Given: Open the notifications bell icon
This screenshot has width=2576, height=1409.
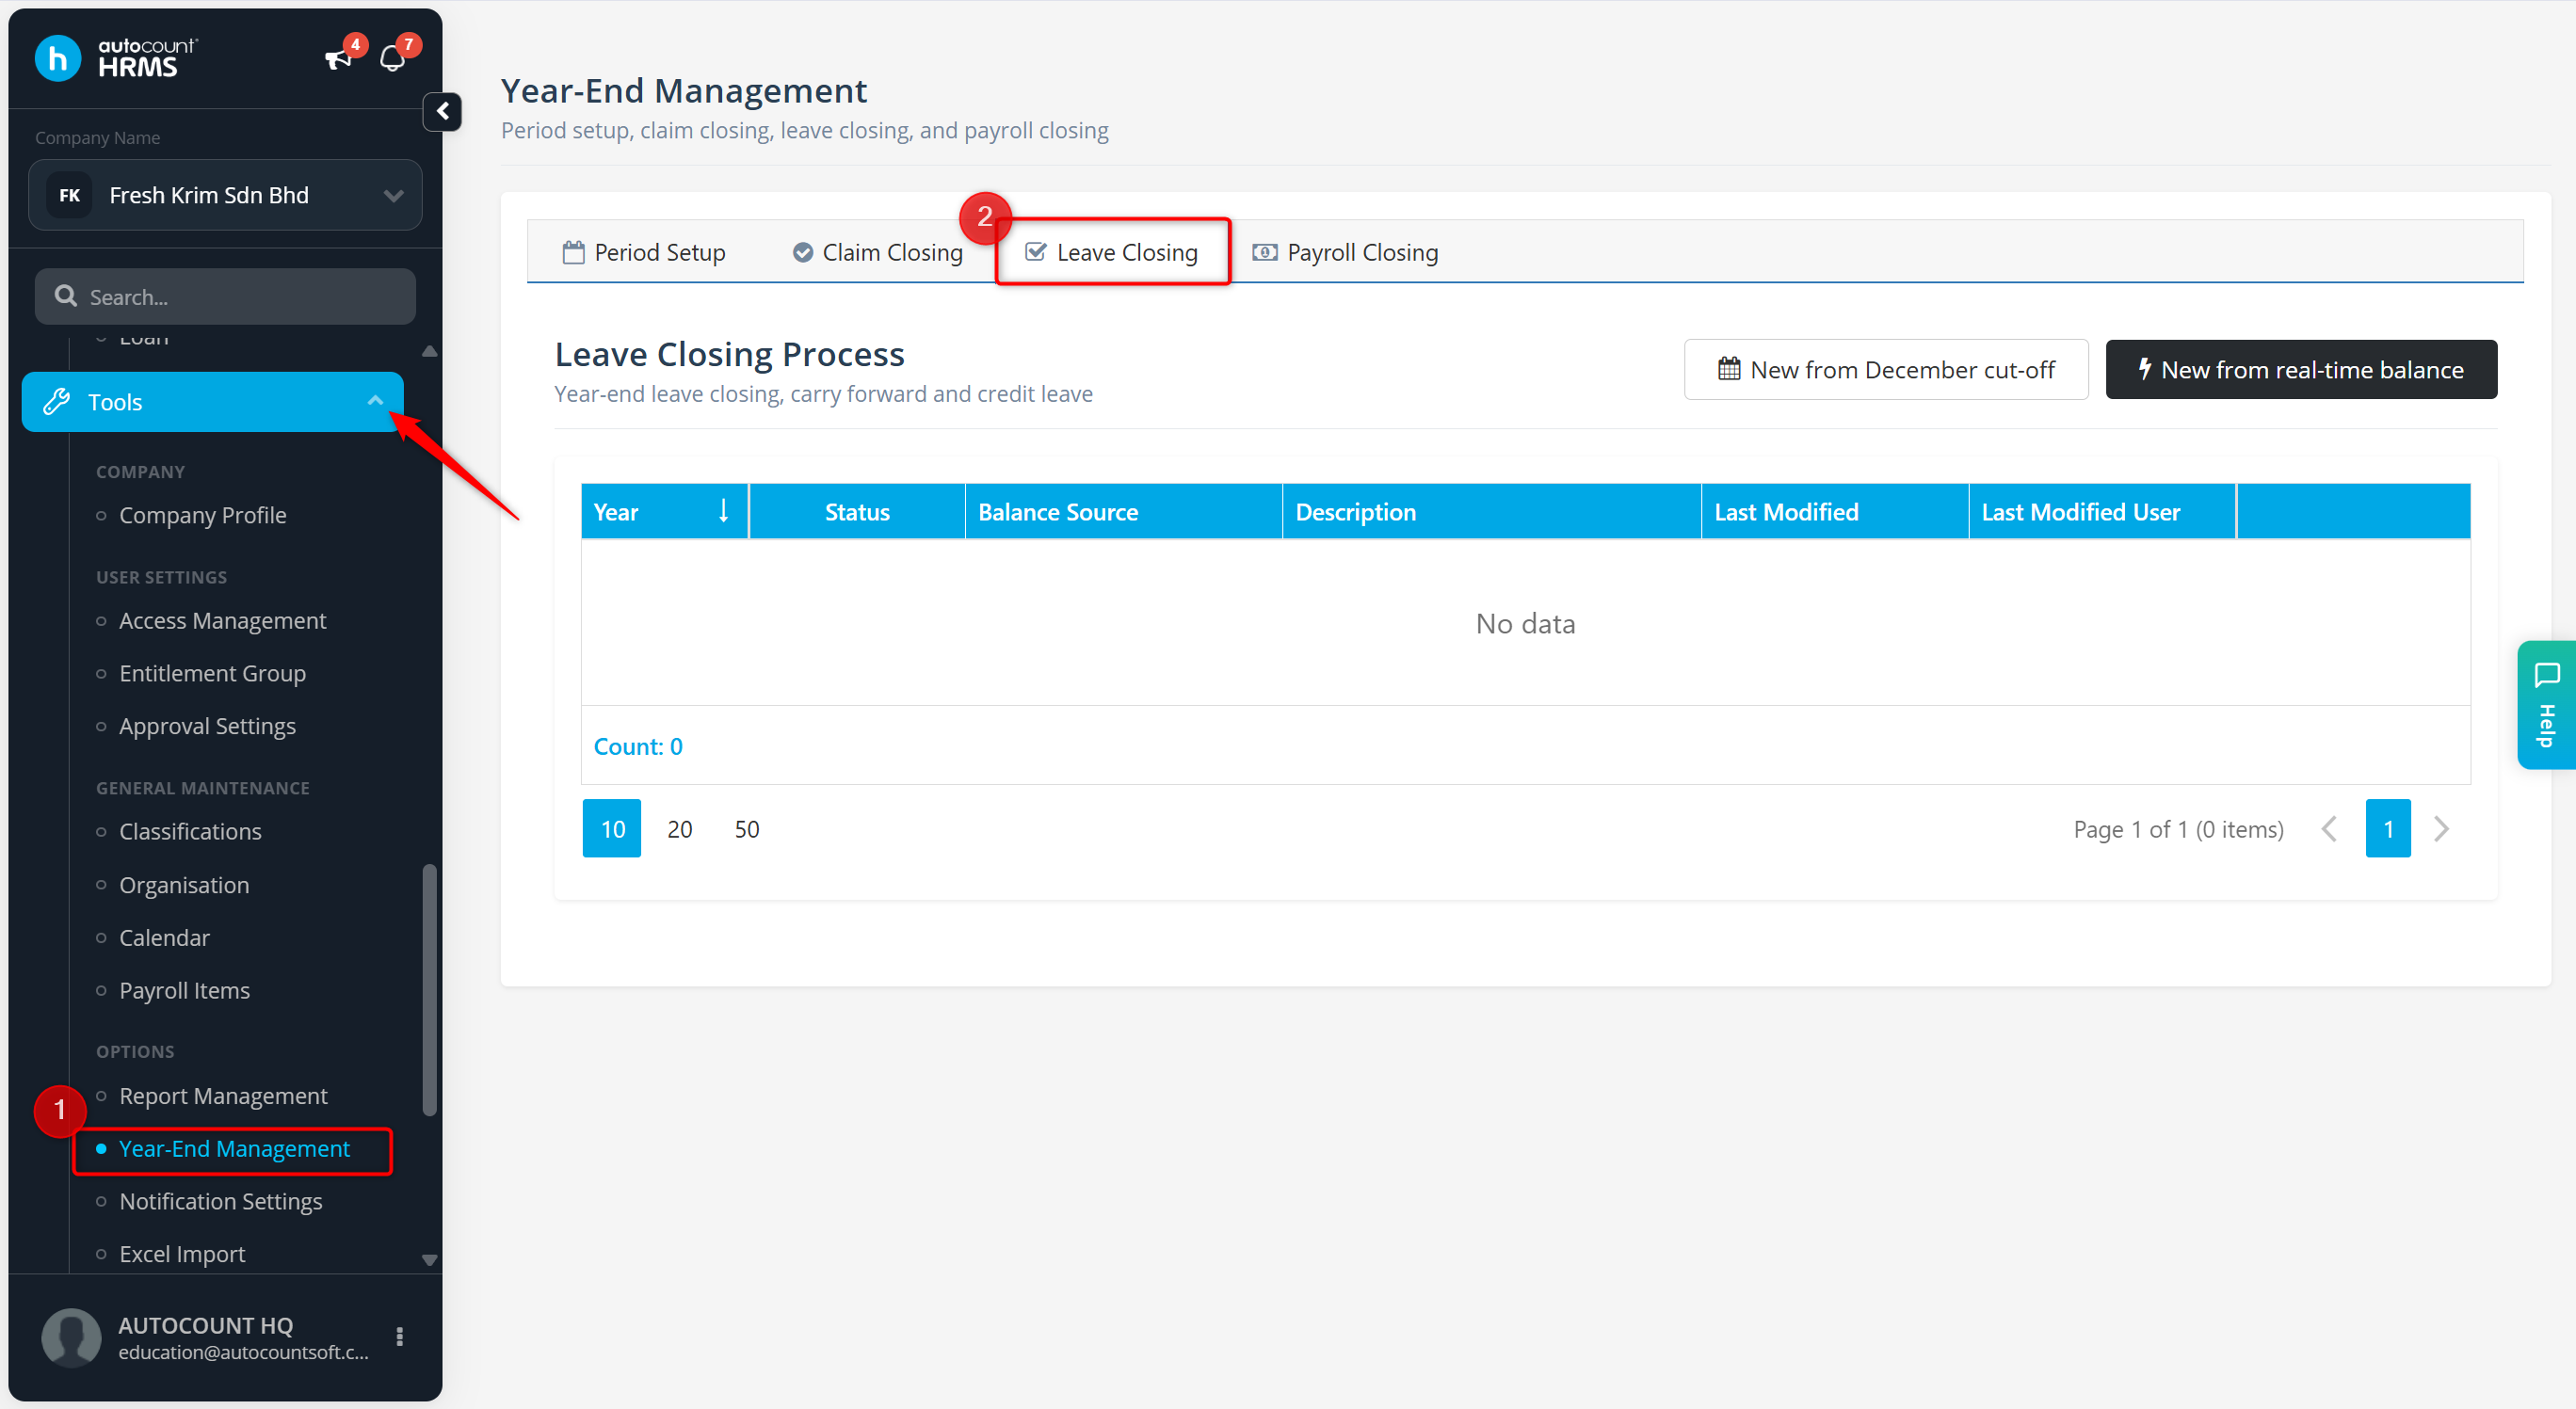Looking at the screenshot, I should click(393, 59).
